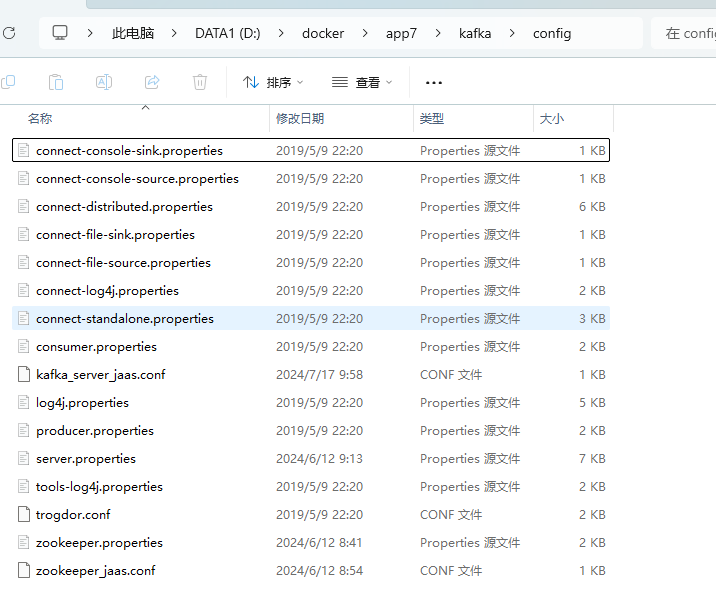Image resolution: width=716 pixels, height=599 pixels.
Task: Navigate to 此电脑 in the address bar
Action: [133, 33]
